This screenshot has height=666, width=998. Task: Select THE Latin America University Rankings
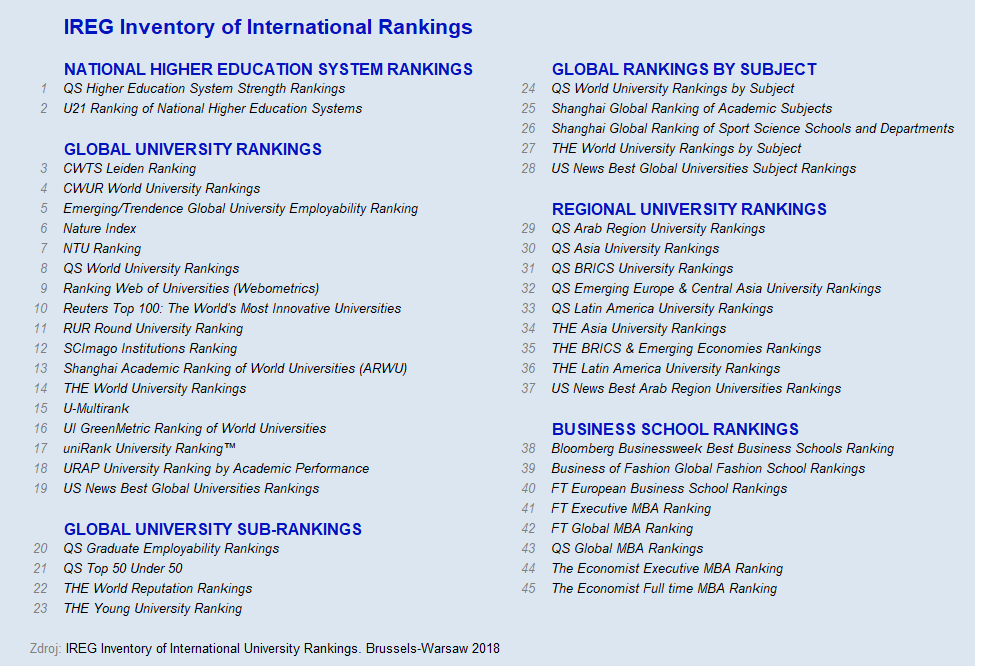(666, 369)
